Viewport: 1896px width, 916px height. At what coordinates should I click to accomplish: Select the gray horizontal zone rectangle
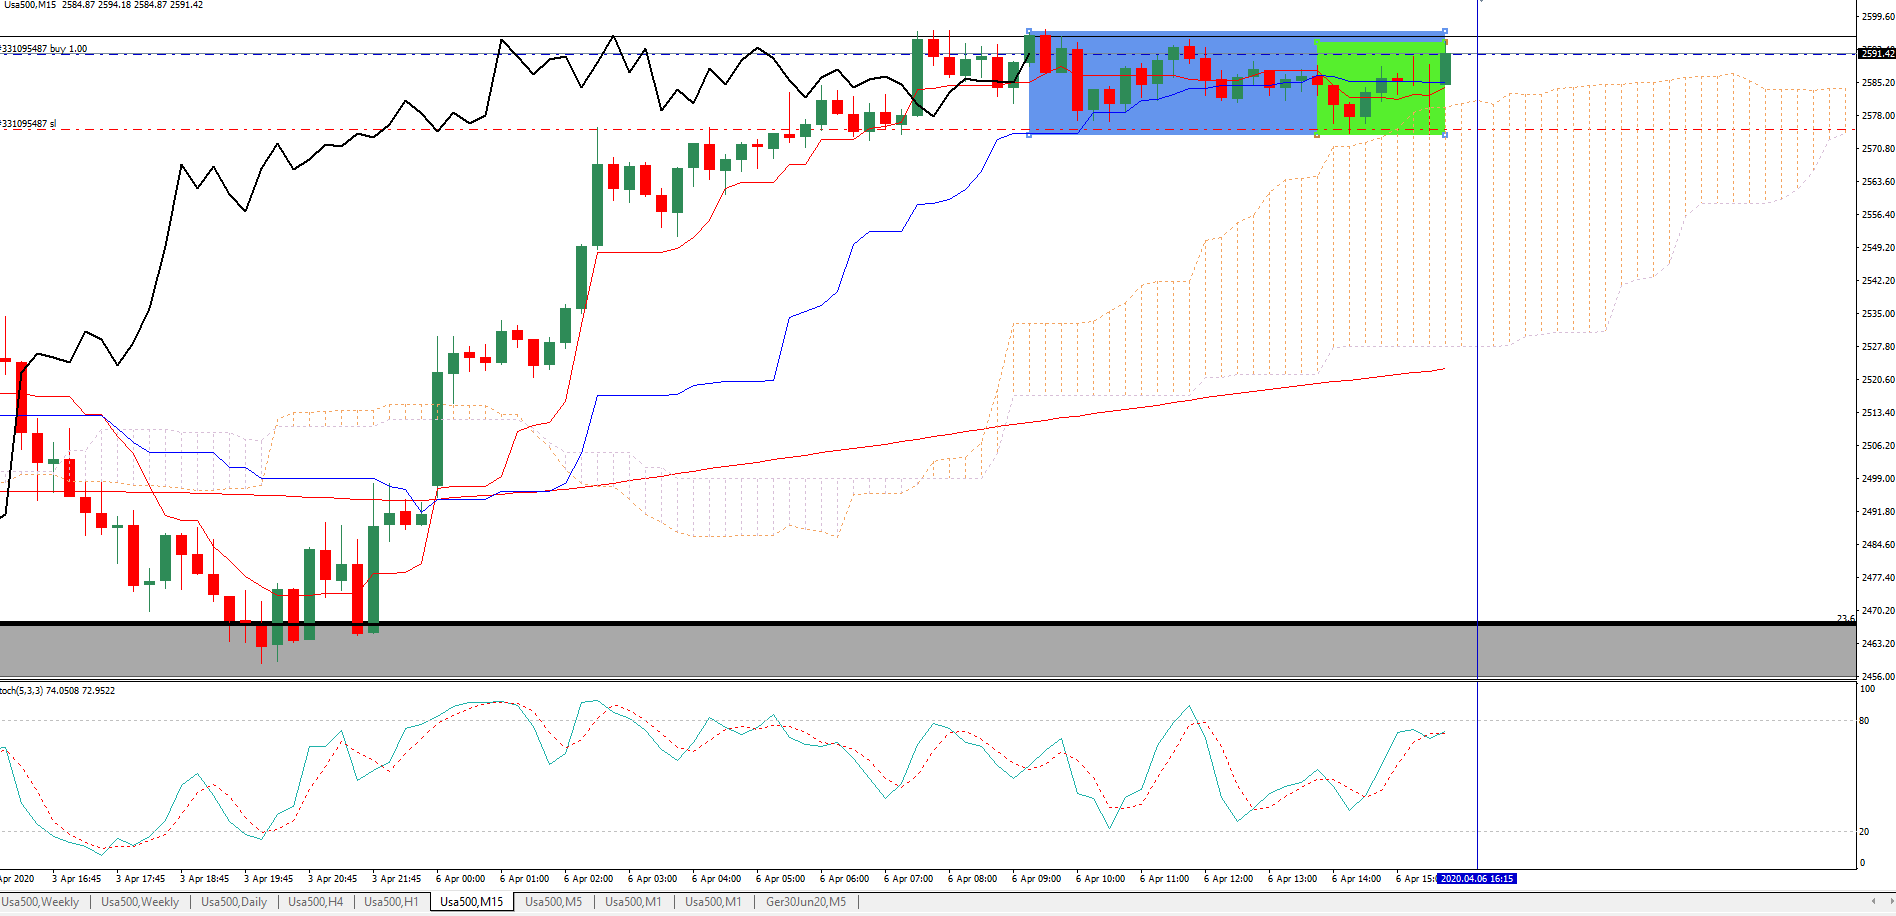tap(928, 650)
